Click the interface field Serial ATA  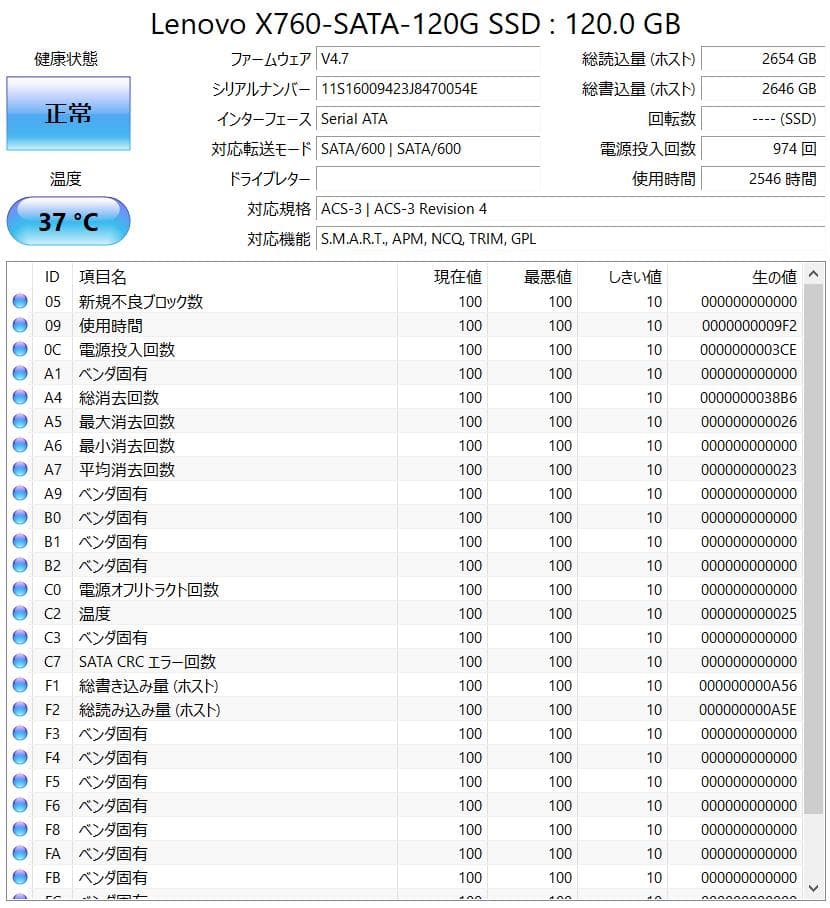point(427,119)
